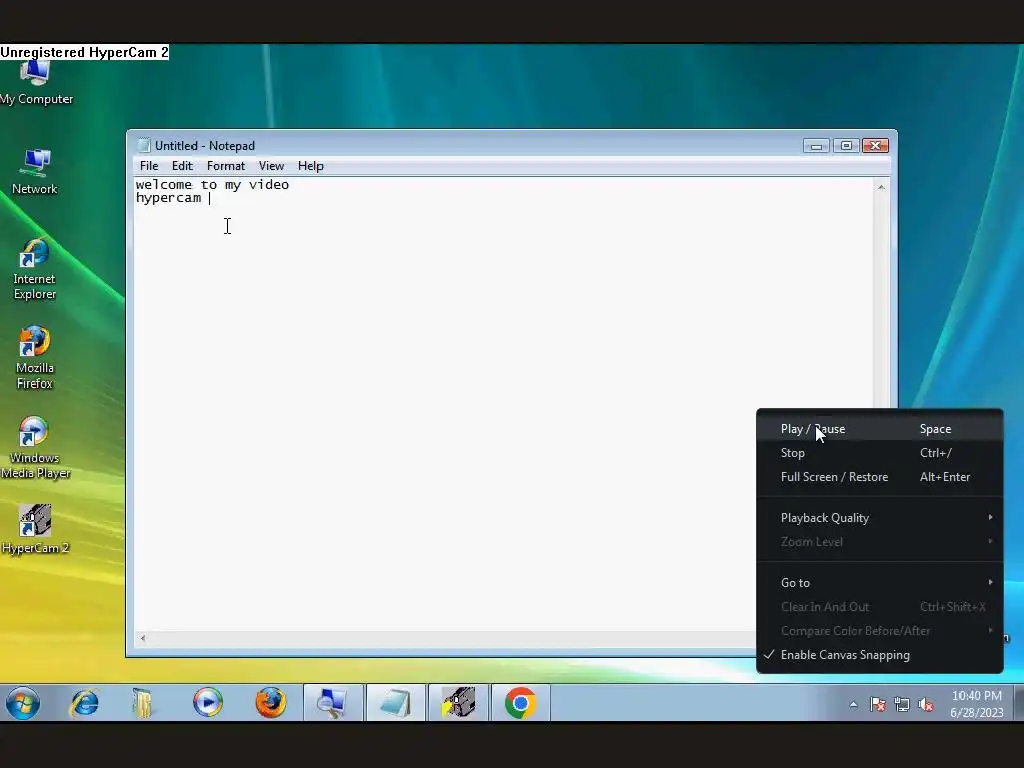This screenshot has height=768, width=1024.
Task: Open Windows Media Player desktop shortcut
Action: pos(35,447)
